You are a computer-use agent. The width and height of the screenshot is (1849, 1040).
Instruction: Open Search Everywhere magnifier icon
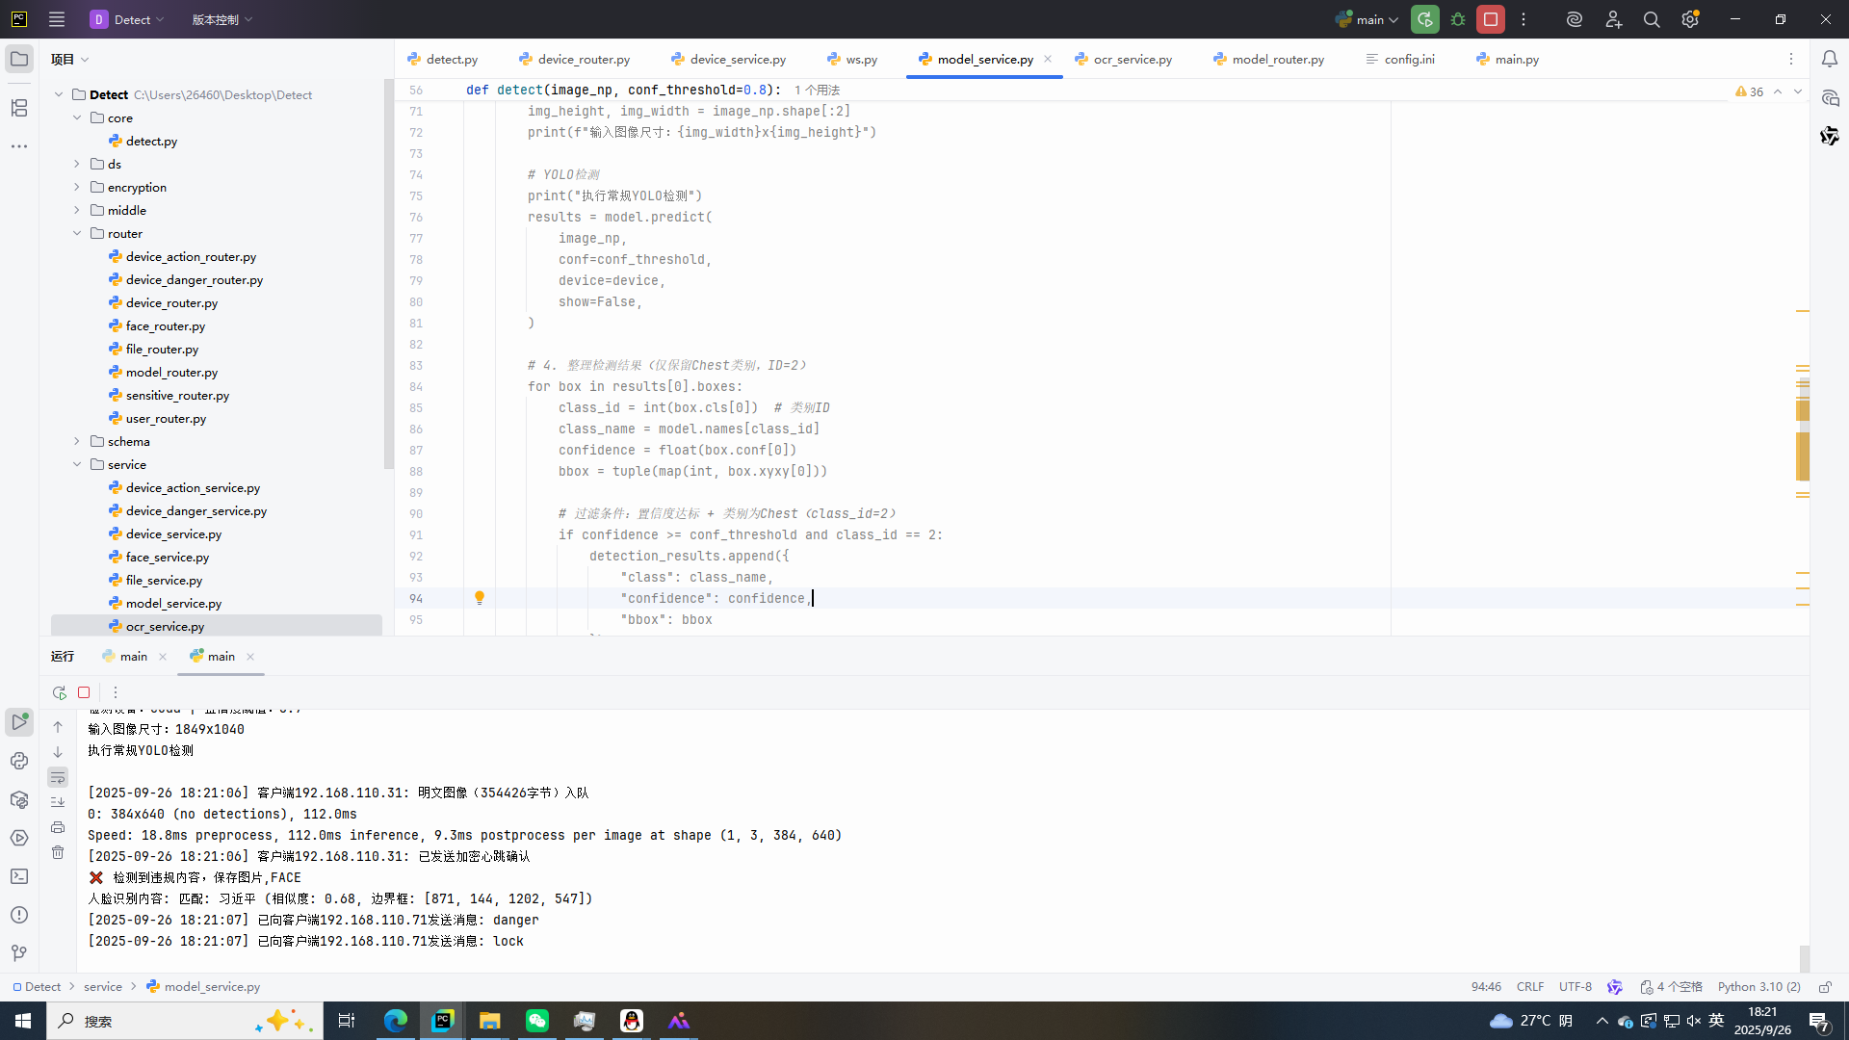[x=1651, y=19]
